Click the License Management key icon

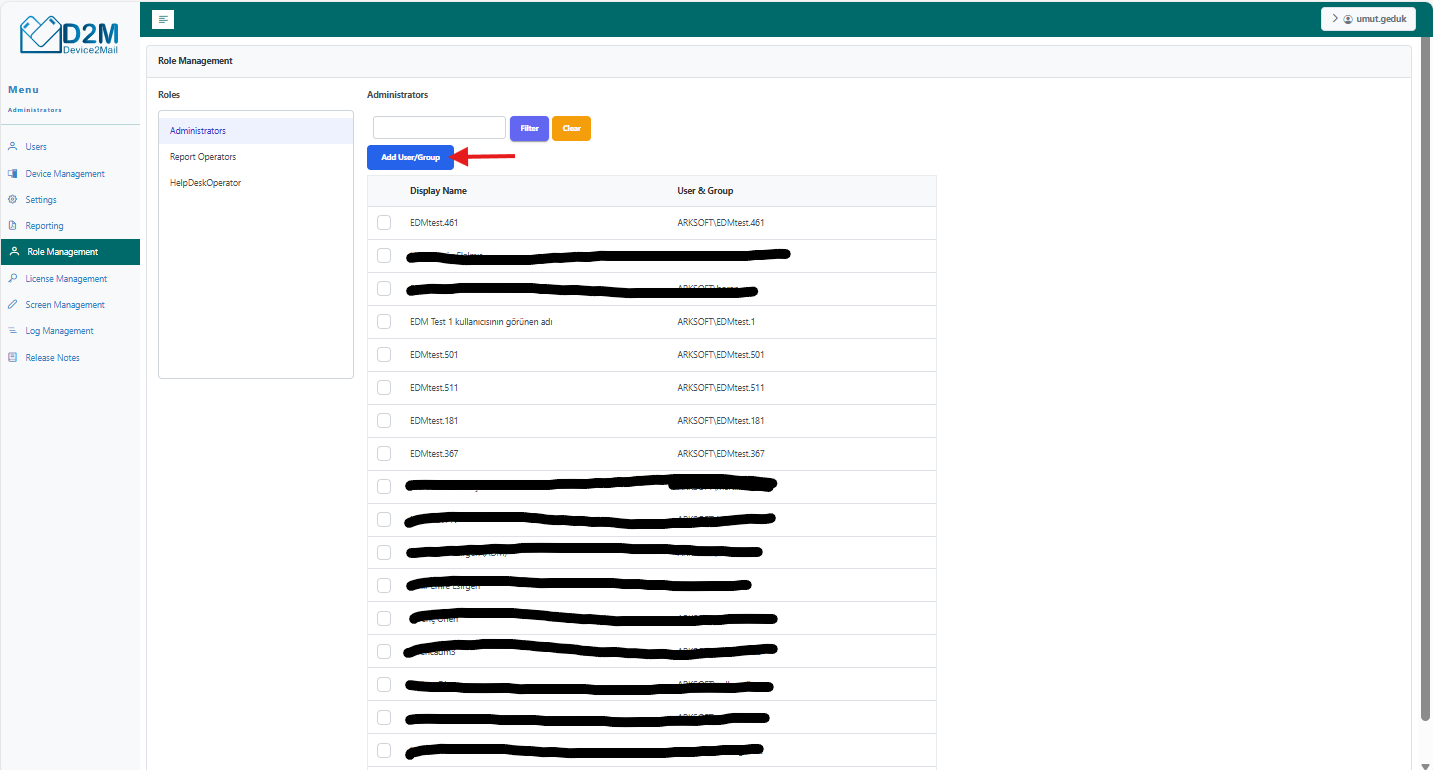(13, 278)
